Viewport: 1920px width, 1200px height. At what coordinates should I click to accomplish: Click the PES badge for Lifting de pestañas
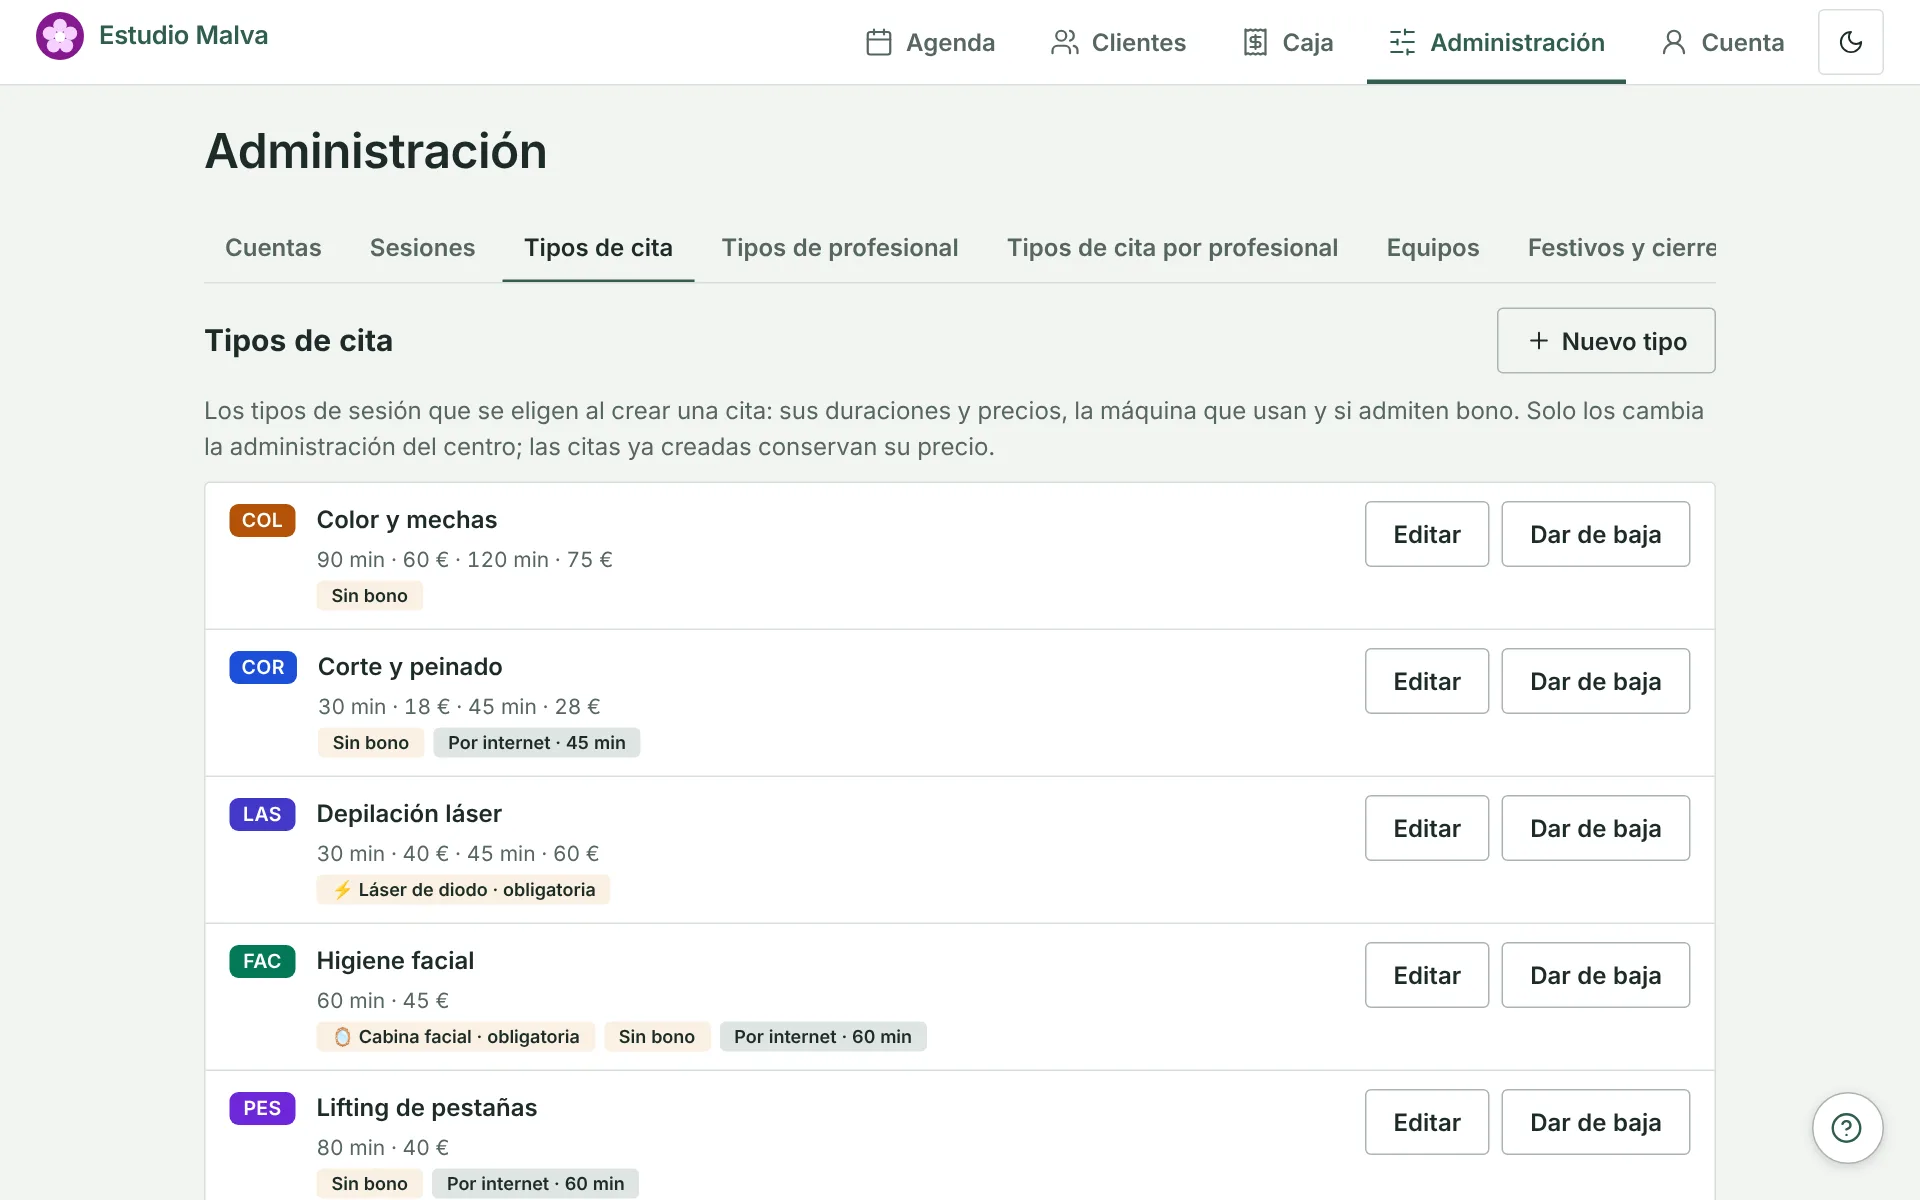[x=262, y=1108]
